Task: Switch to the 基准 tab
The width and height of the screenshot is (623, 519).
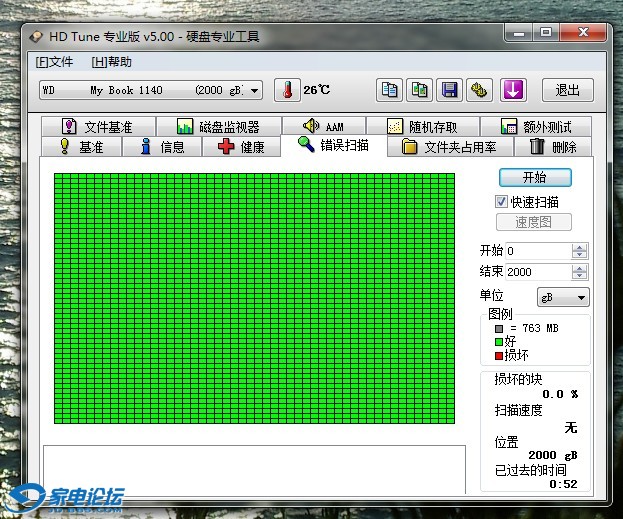Action: 81,147
